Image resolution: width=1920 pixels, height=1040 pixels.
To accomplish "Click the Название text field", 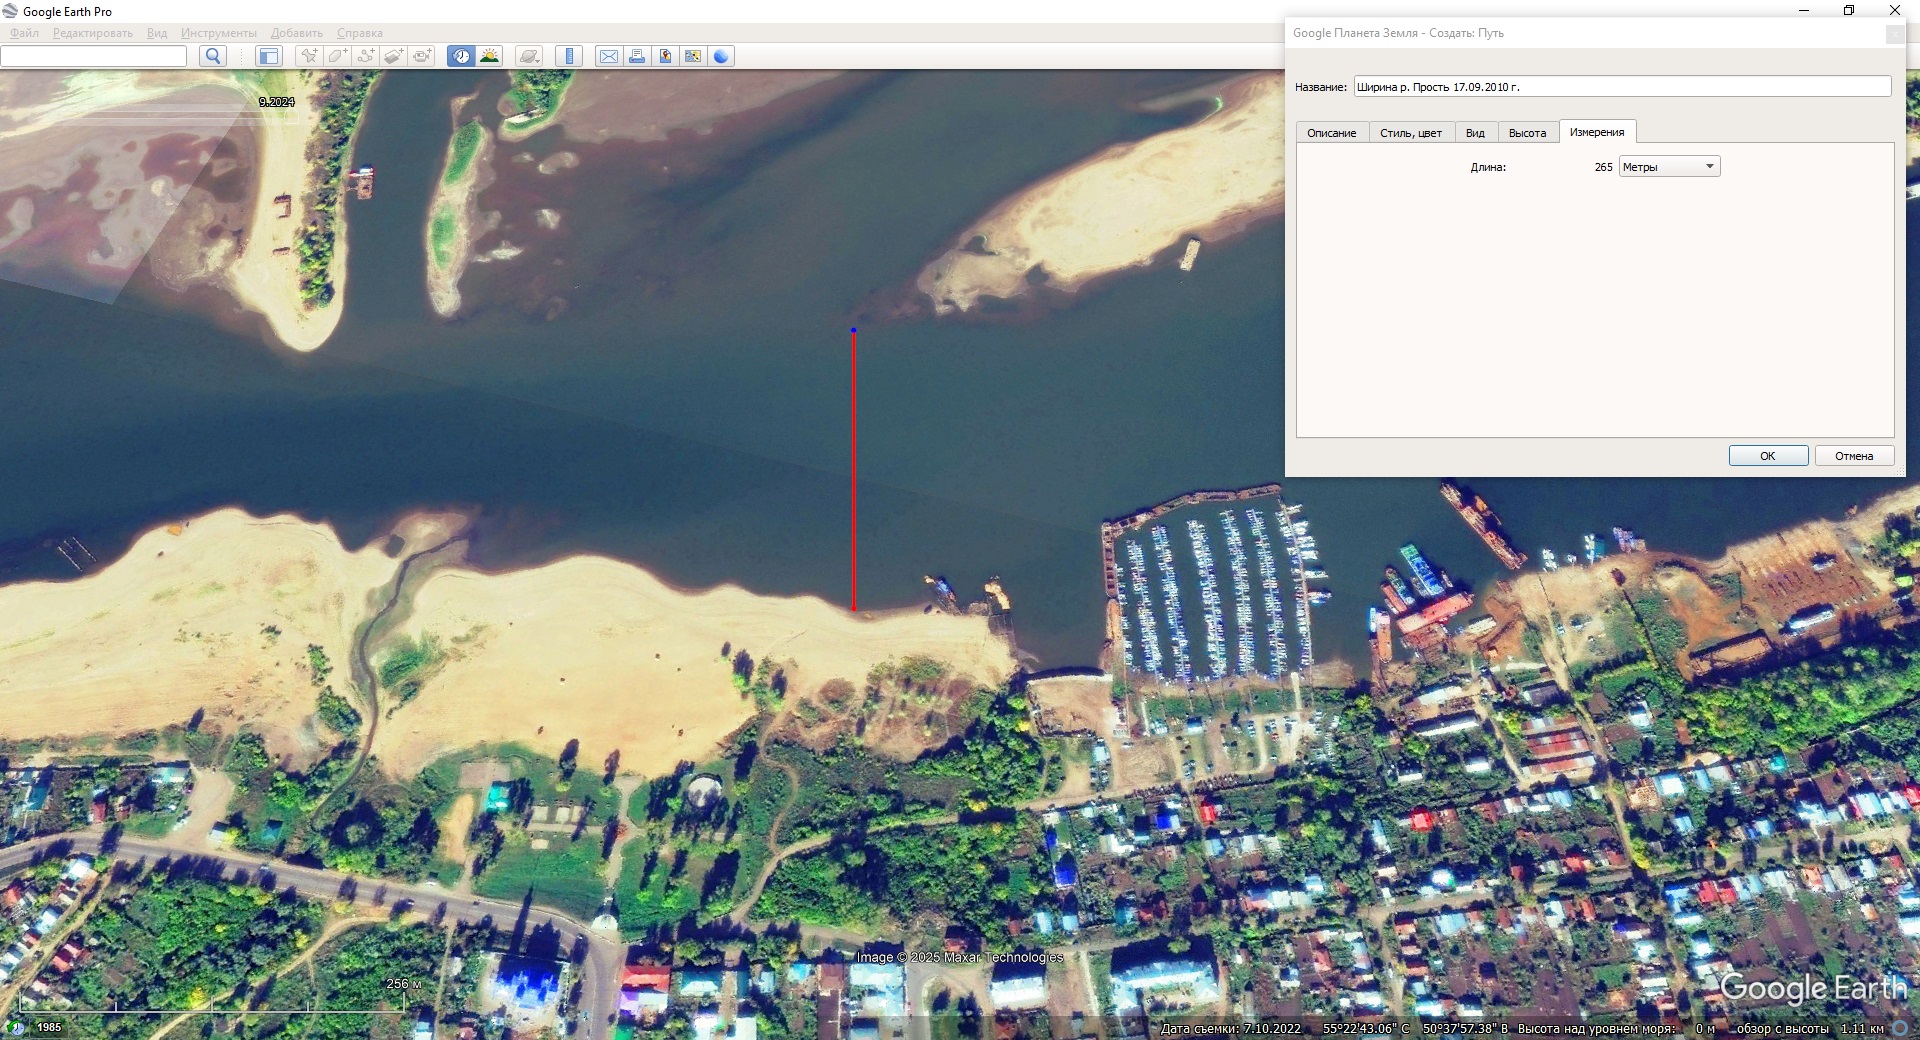I will tap(1621, 87).
